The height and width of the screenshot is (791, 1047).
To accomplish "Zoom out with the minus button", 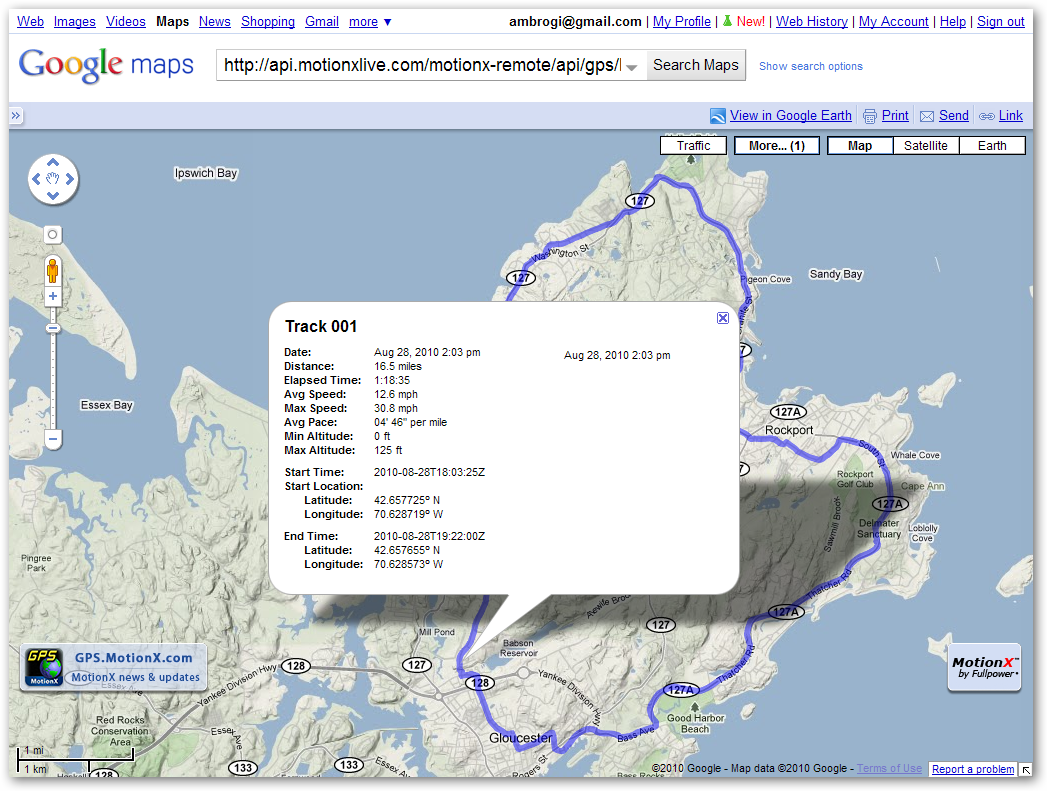I will click(x=53, y=439).
